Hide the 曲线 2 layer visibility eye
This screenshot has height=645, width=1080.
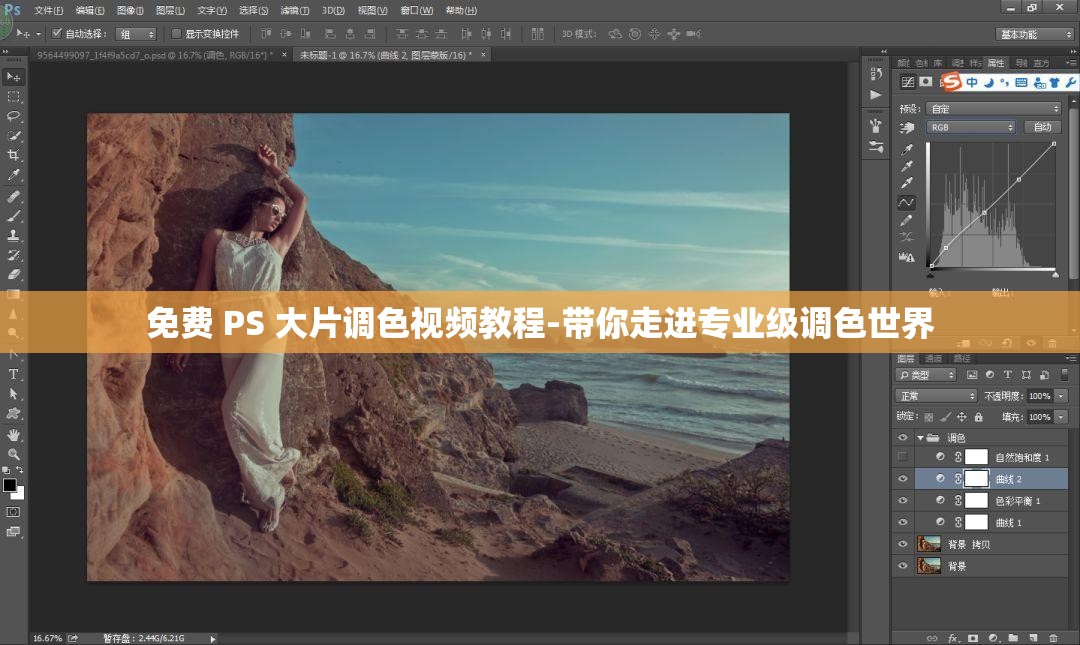coord(903,477)
